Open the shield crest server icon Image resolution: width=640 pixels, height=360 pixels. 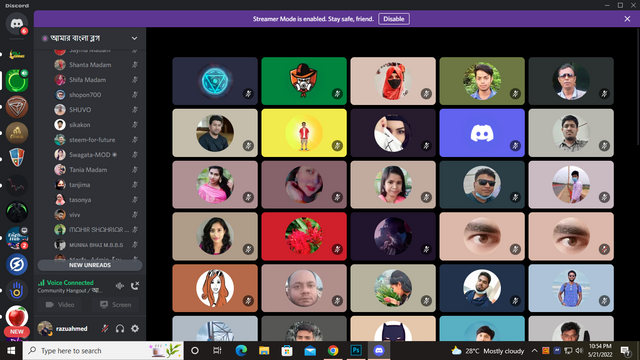pyautogui.click(x=16, y=158)
